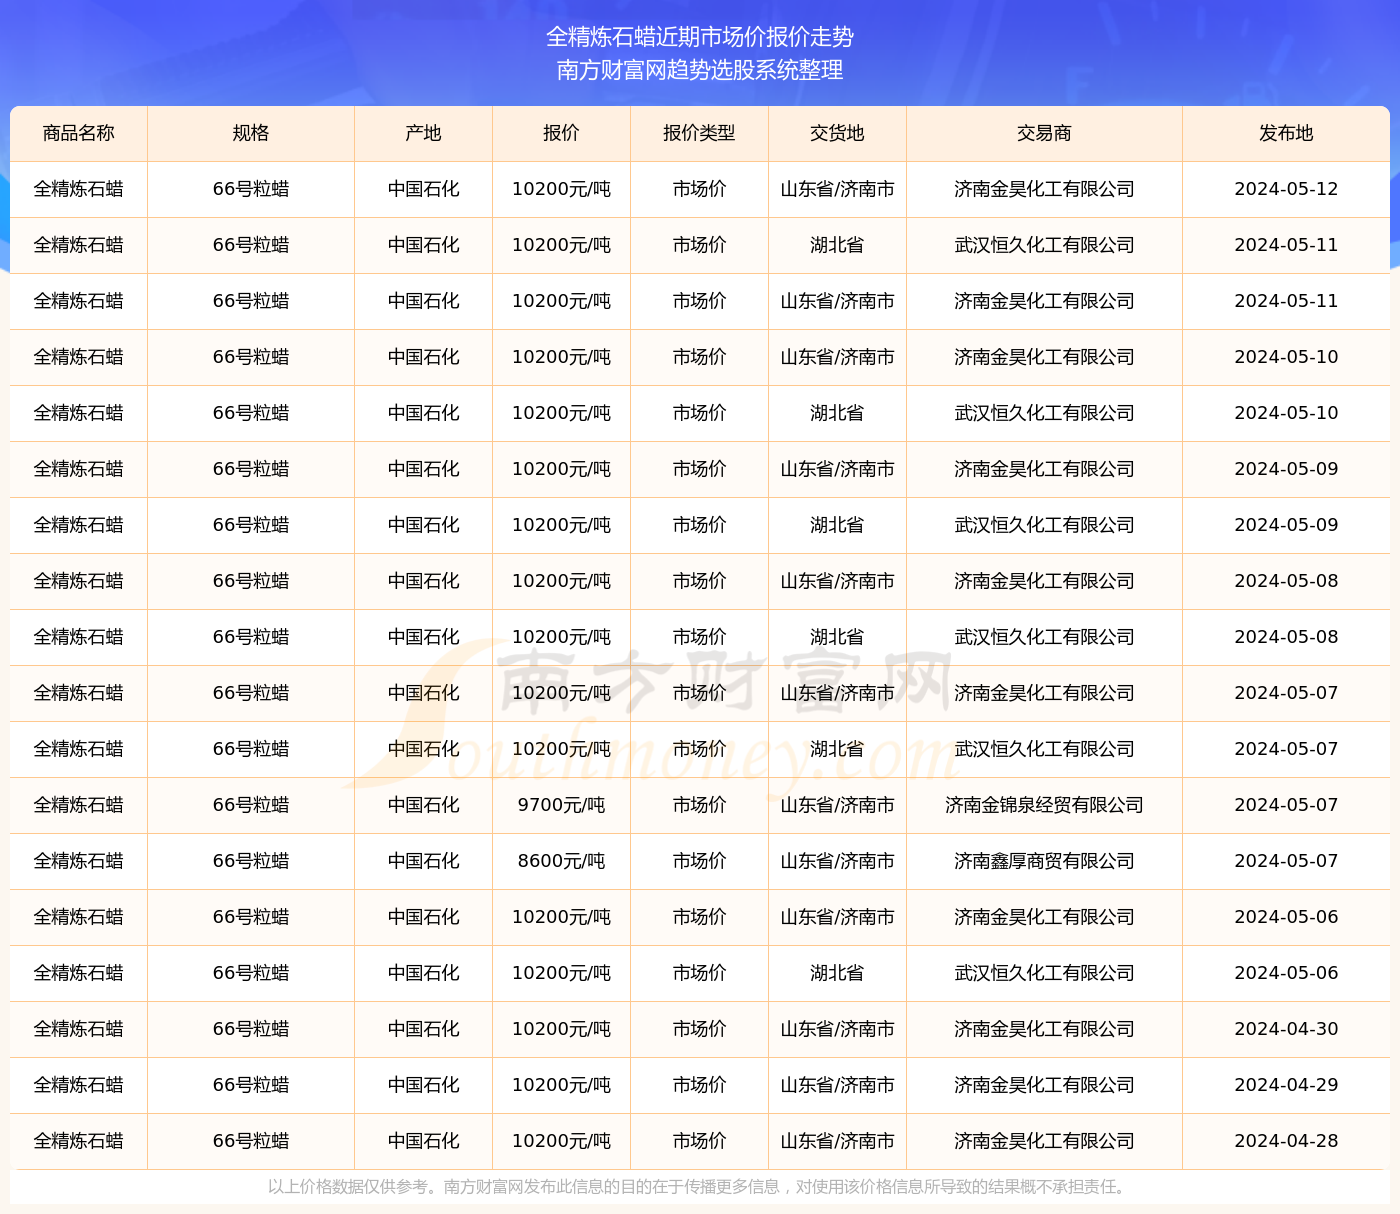Click 市场价 in the 2024-04-29 row
Viewport: 1400px width, 1214px height.
(699, 1085)
